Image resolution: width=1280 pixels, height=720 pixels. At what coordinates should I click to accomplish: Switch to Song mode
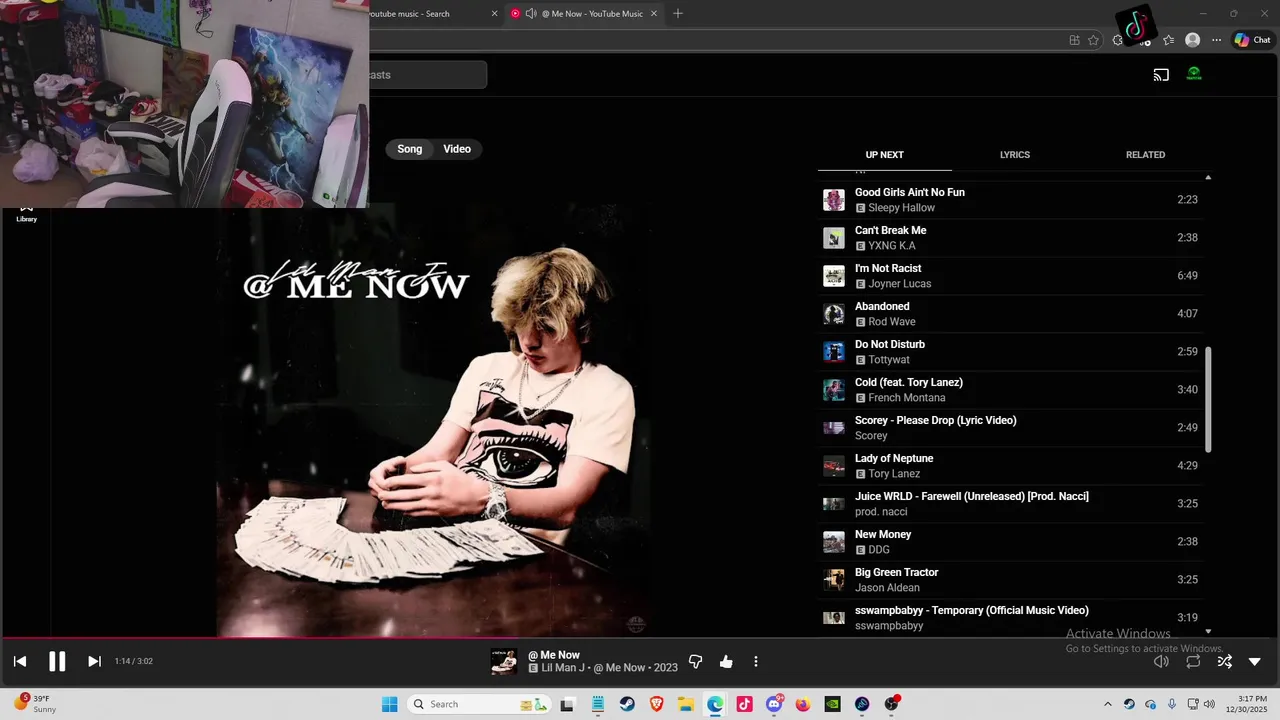(x=410, y=149)
